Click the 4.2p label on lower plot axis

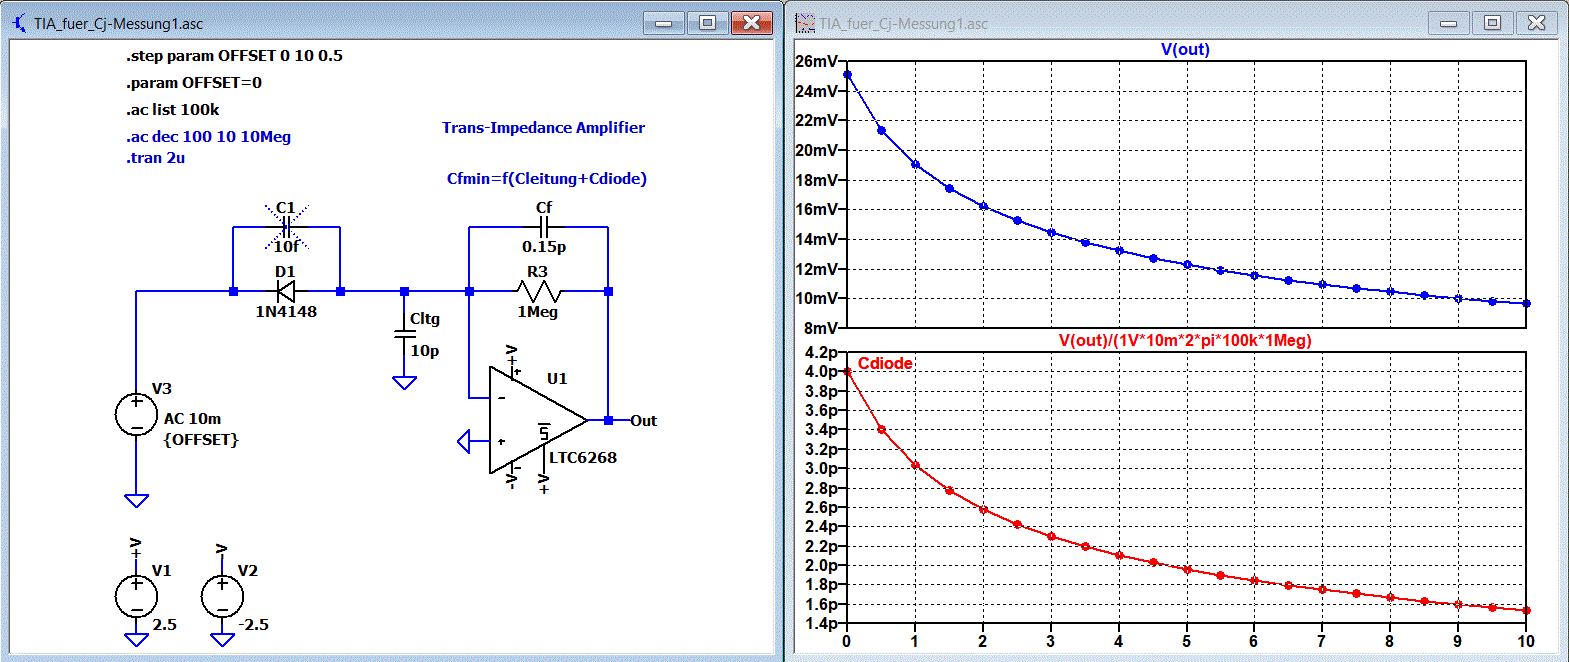click(x=821, y=352)
